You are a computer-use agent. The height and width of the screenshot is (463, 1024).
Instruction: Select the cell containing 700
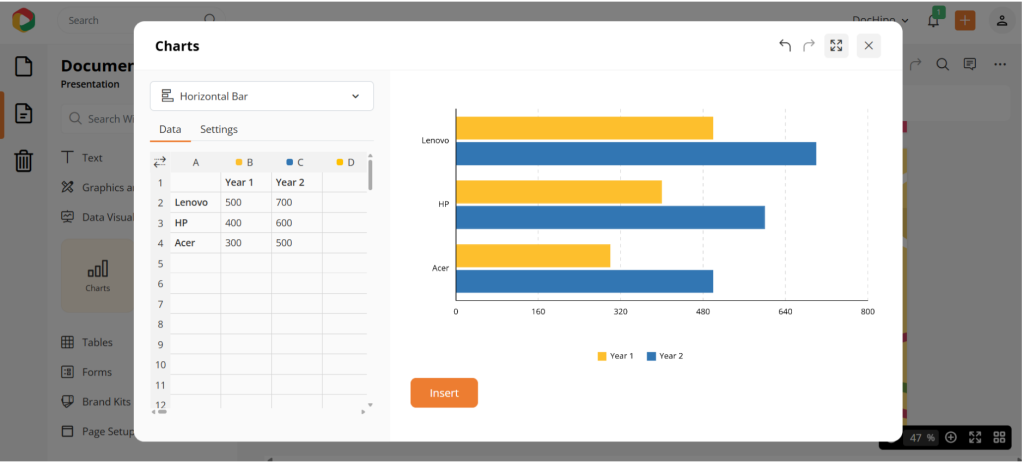coord(296,202)
